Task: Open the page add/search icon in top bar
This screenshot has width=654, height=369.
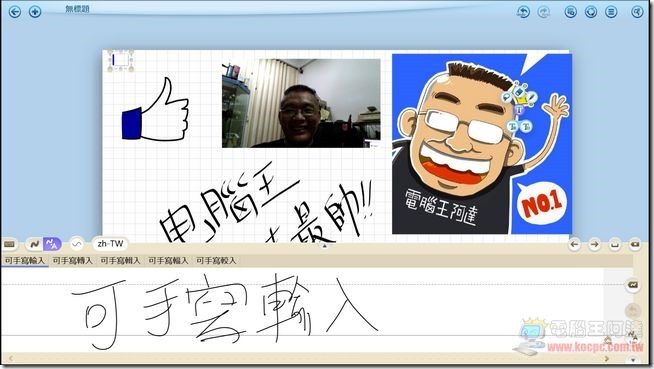Action: pos(571,12)
